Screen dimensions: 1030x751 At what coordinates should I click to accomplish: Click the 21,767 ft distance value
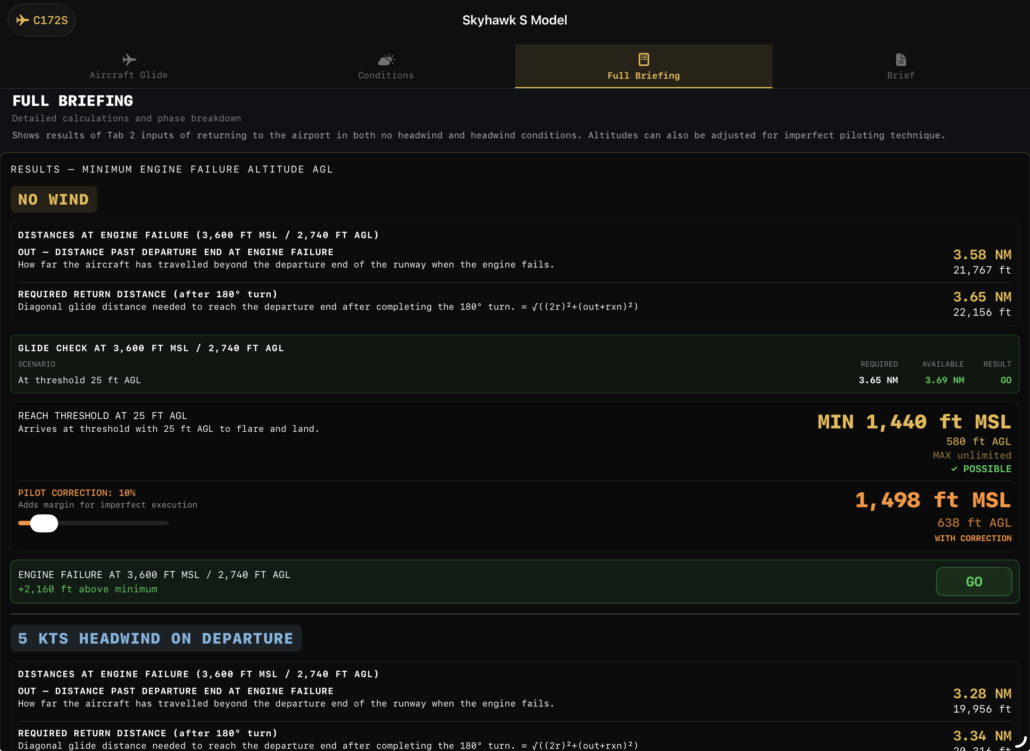(982, 270)
